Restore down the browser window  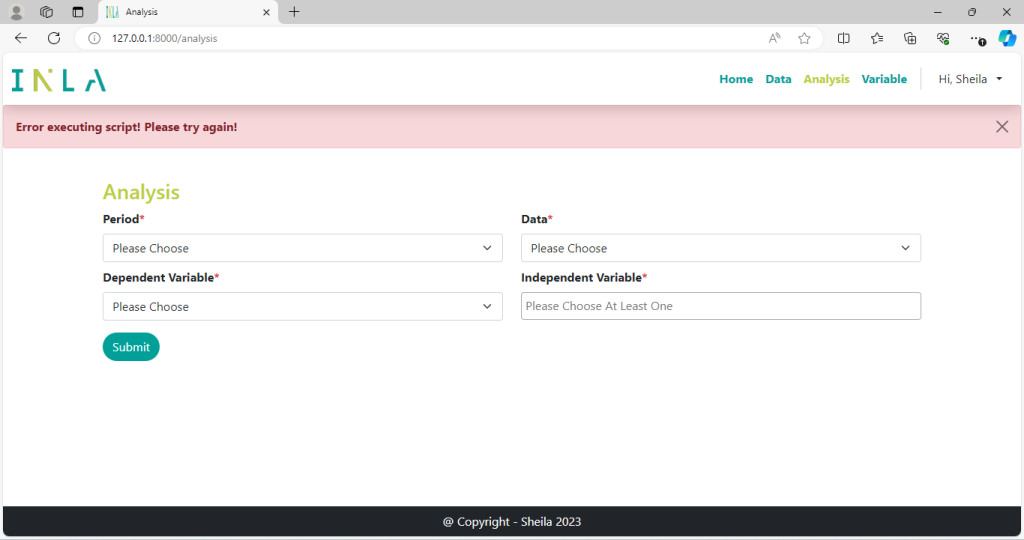click(972, 12)
